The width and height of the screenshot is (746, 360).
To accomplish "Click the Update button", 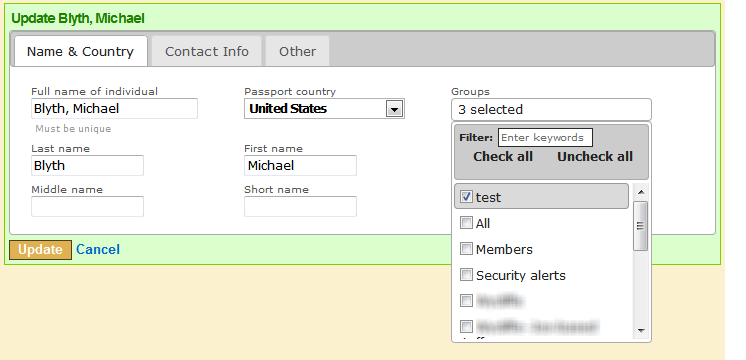I will pyautogui.click(x=40, y=250).
